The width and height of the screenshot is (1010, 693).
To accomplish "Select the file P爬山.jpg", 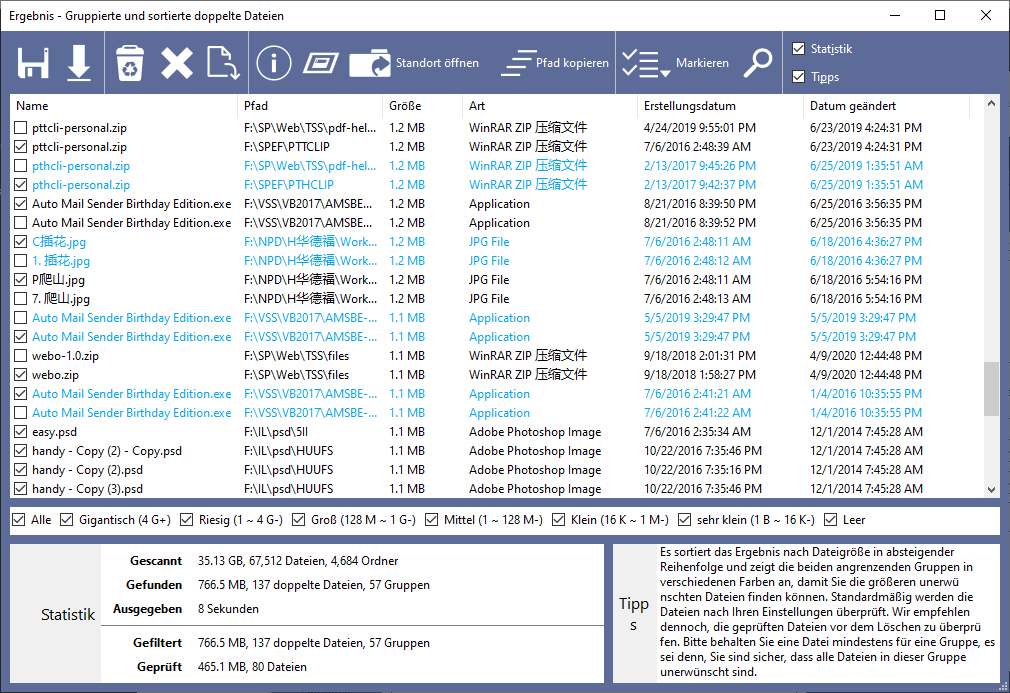I will click(x=59, y=280).
